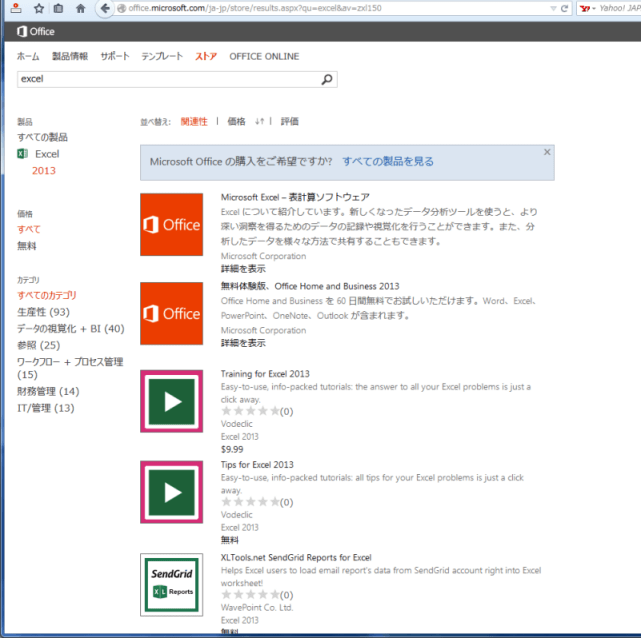
Task: Open the サポート navigation item
Action: [115, 56]
